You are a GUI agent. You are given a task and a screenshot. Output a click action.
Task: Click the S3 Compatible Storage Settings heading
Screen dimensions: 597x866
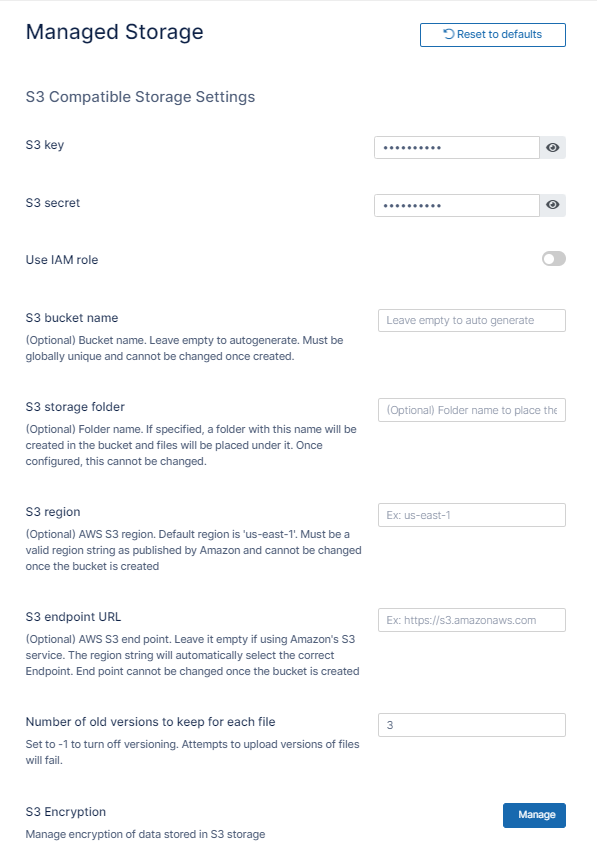(x=140, y=97)
